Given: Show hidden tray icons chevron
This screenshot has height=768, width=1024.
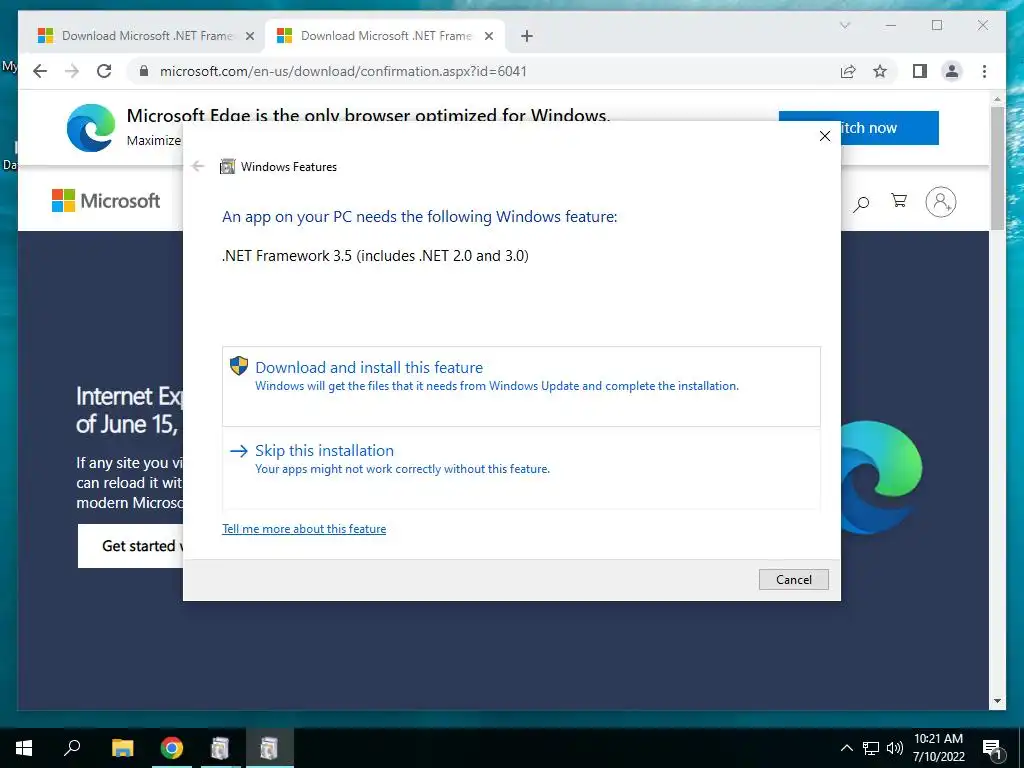Looking at the screenshot, I should (846, 748).
